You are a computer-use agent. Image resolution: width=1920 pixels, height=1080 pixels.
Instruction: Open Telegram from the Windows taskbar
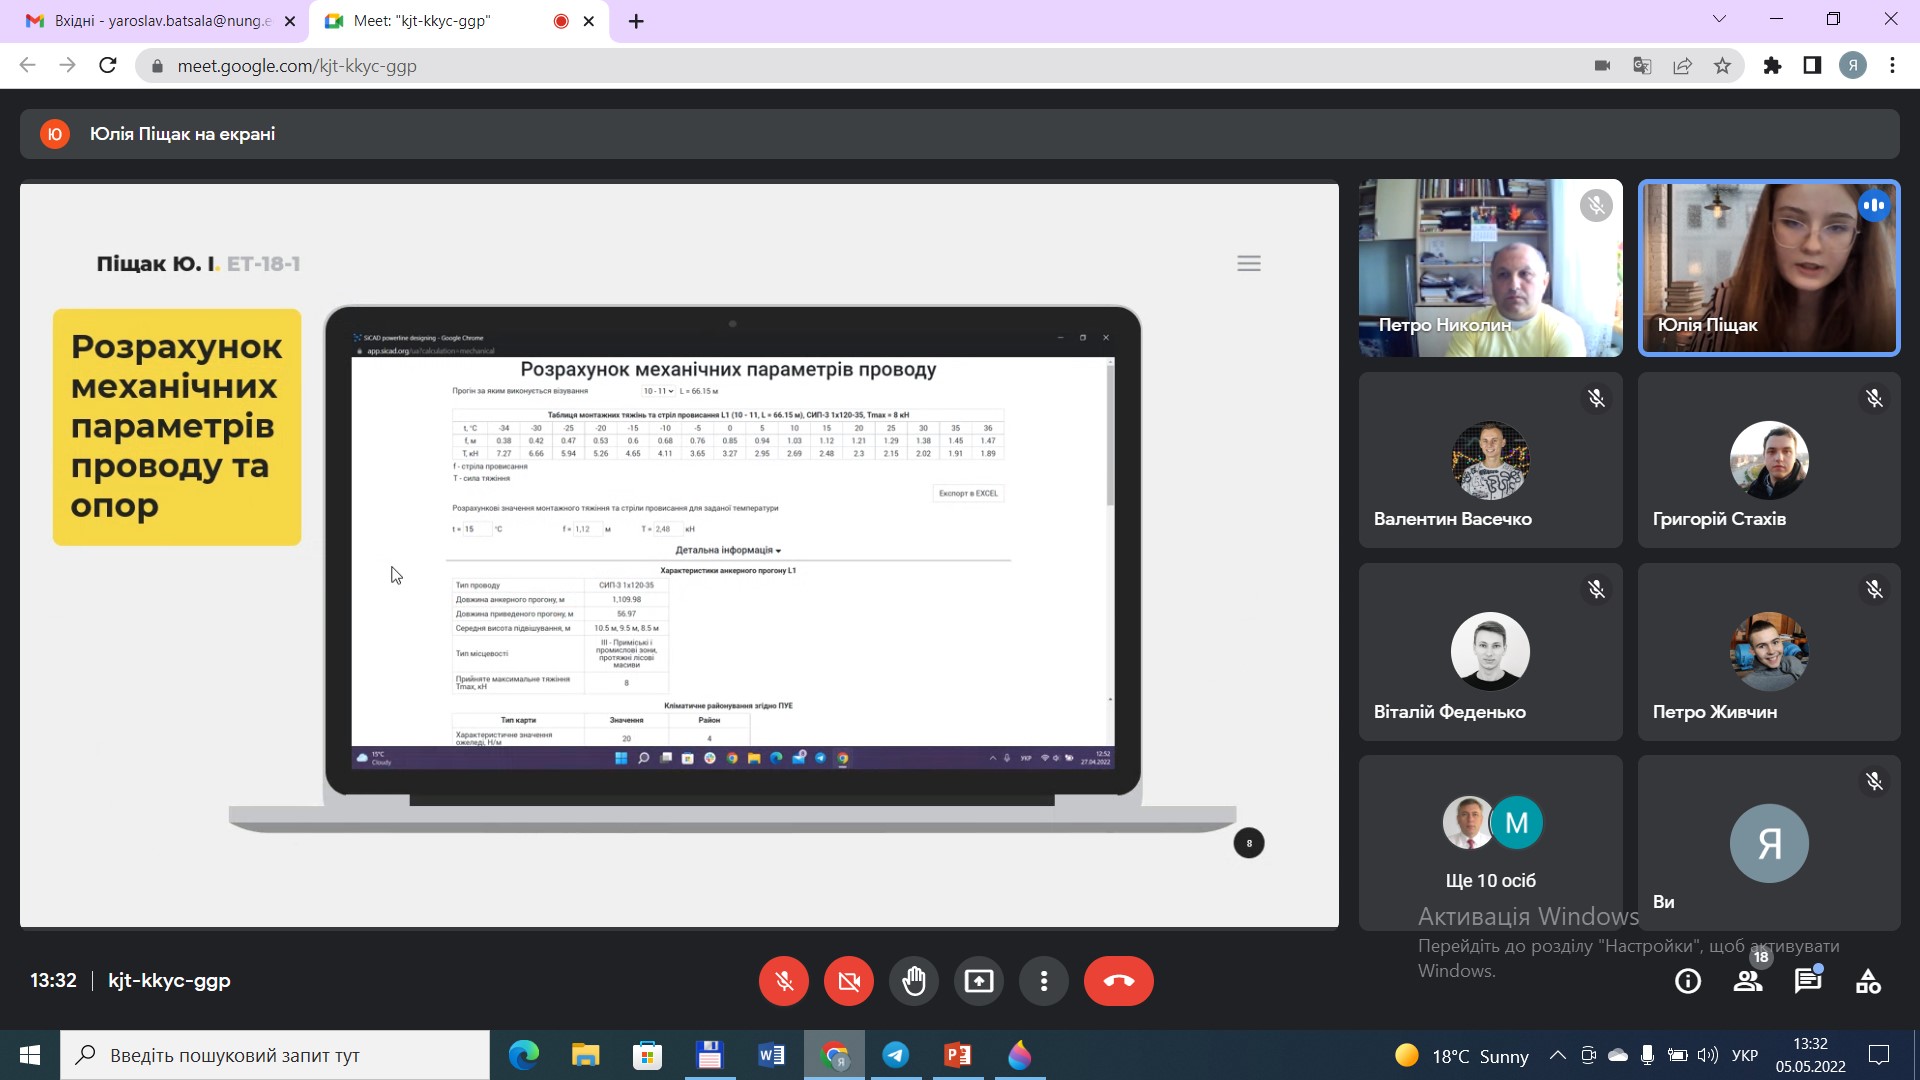[x=895, y=1055]
